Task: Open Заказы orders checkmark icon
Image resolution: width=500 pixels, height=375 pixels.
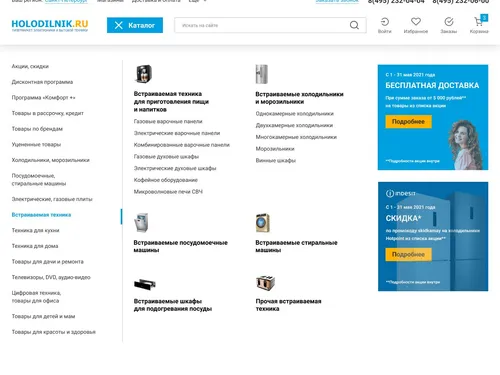Action: [449, 22]
